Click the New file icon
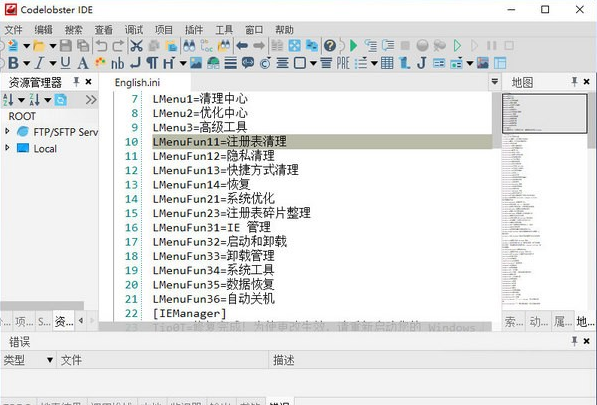The height and width of the screenshot is (405, 597). [x=13, y=46]
